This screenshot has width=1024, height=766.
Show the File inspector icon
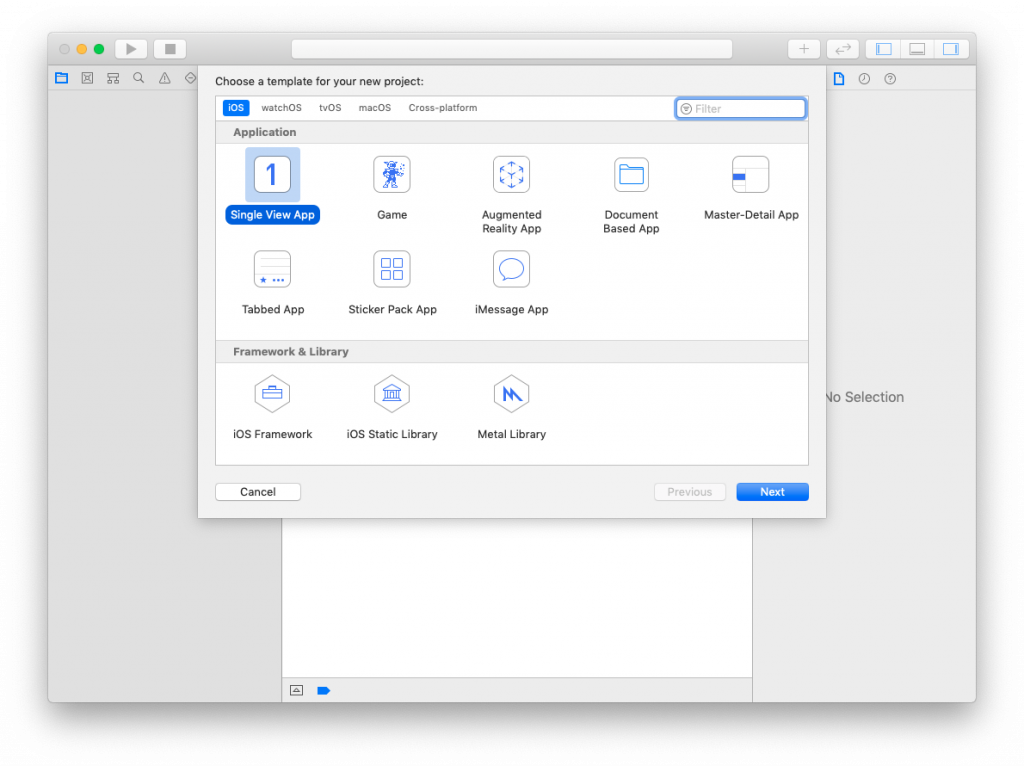click(839, 78)
